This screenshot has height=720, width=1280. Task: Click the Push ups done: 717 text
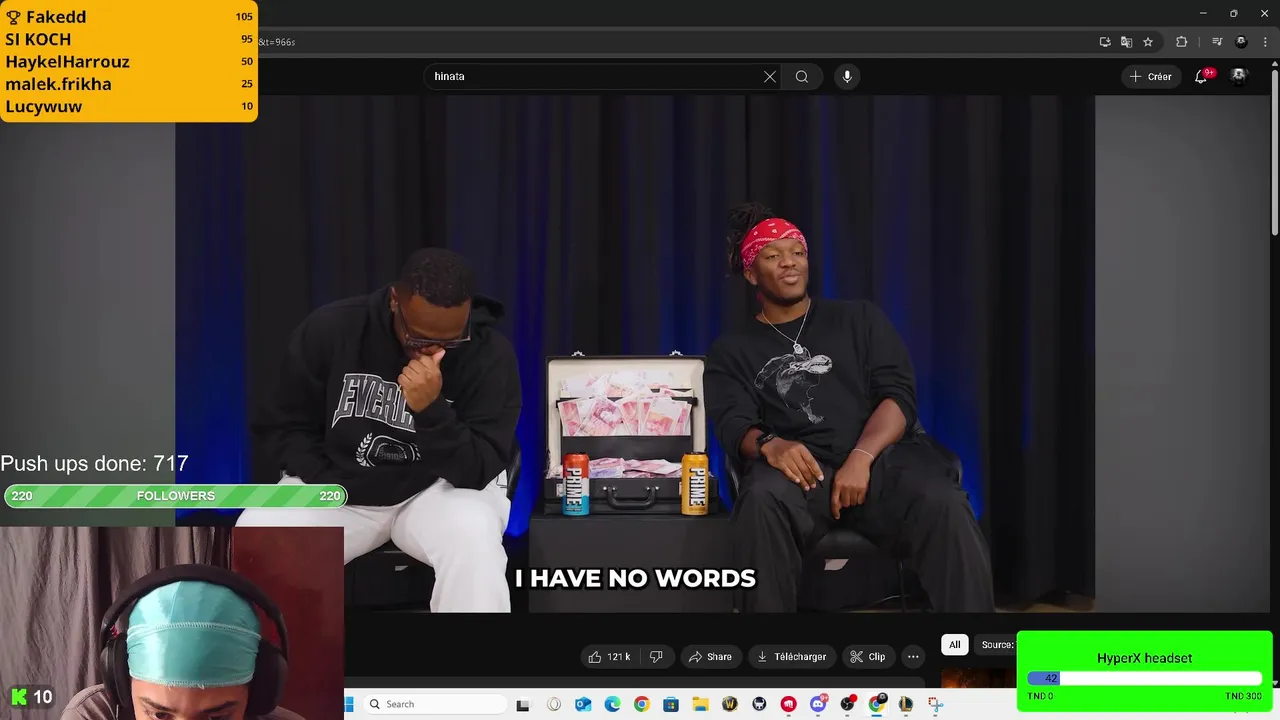coord(94,464)
